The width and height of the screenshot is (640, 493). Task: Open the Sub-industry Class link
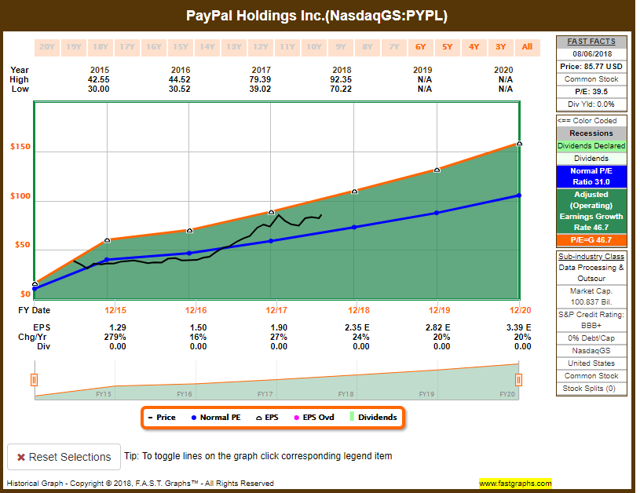coord(591,256)
